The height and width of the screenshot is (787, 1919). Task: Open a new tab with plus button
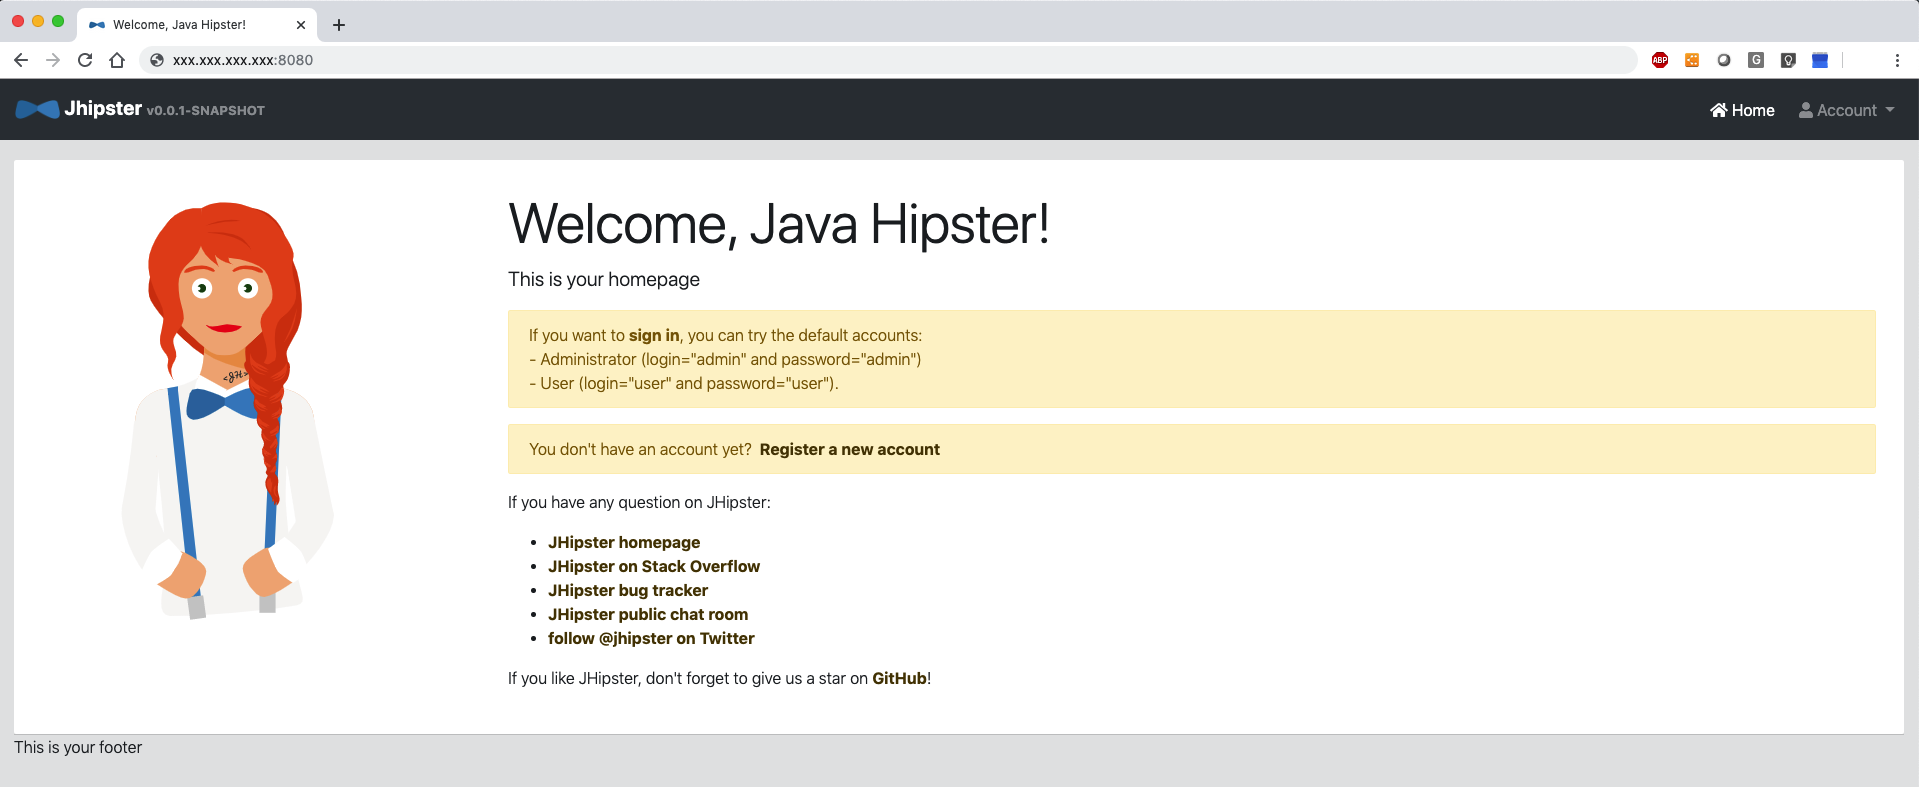[x=339, y=25]
